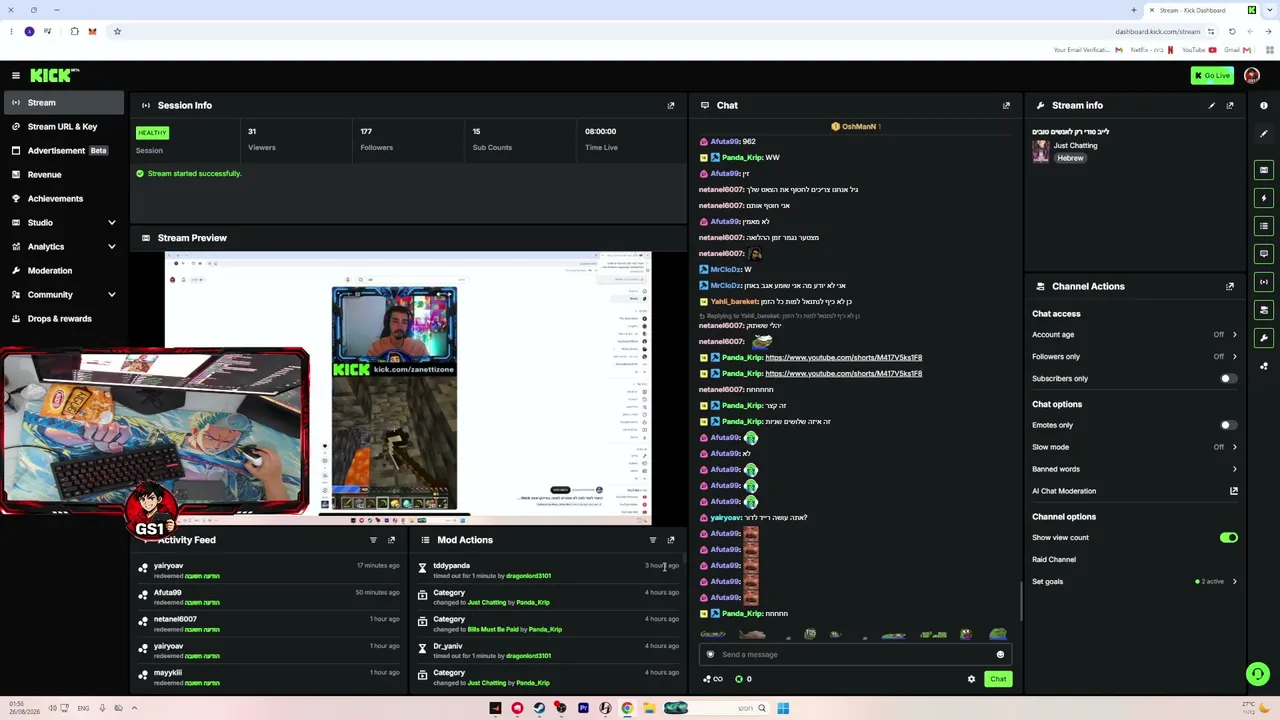Click OshManN pinned name atop chat
The height and width of the screenshot is (720, 1280).
click(859, 127)
